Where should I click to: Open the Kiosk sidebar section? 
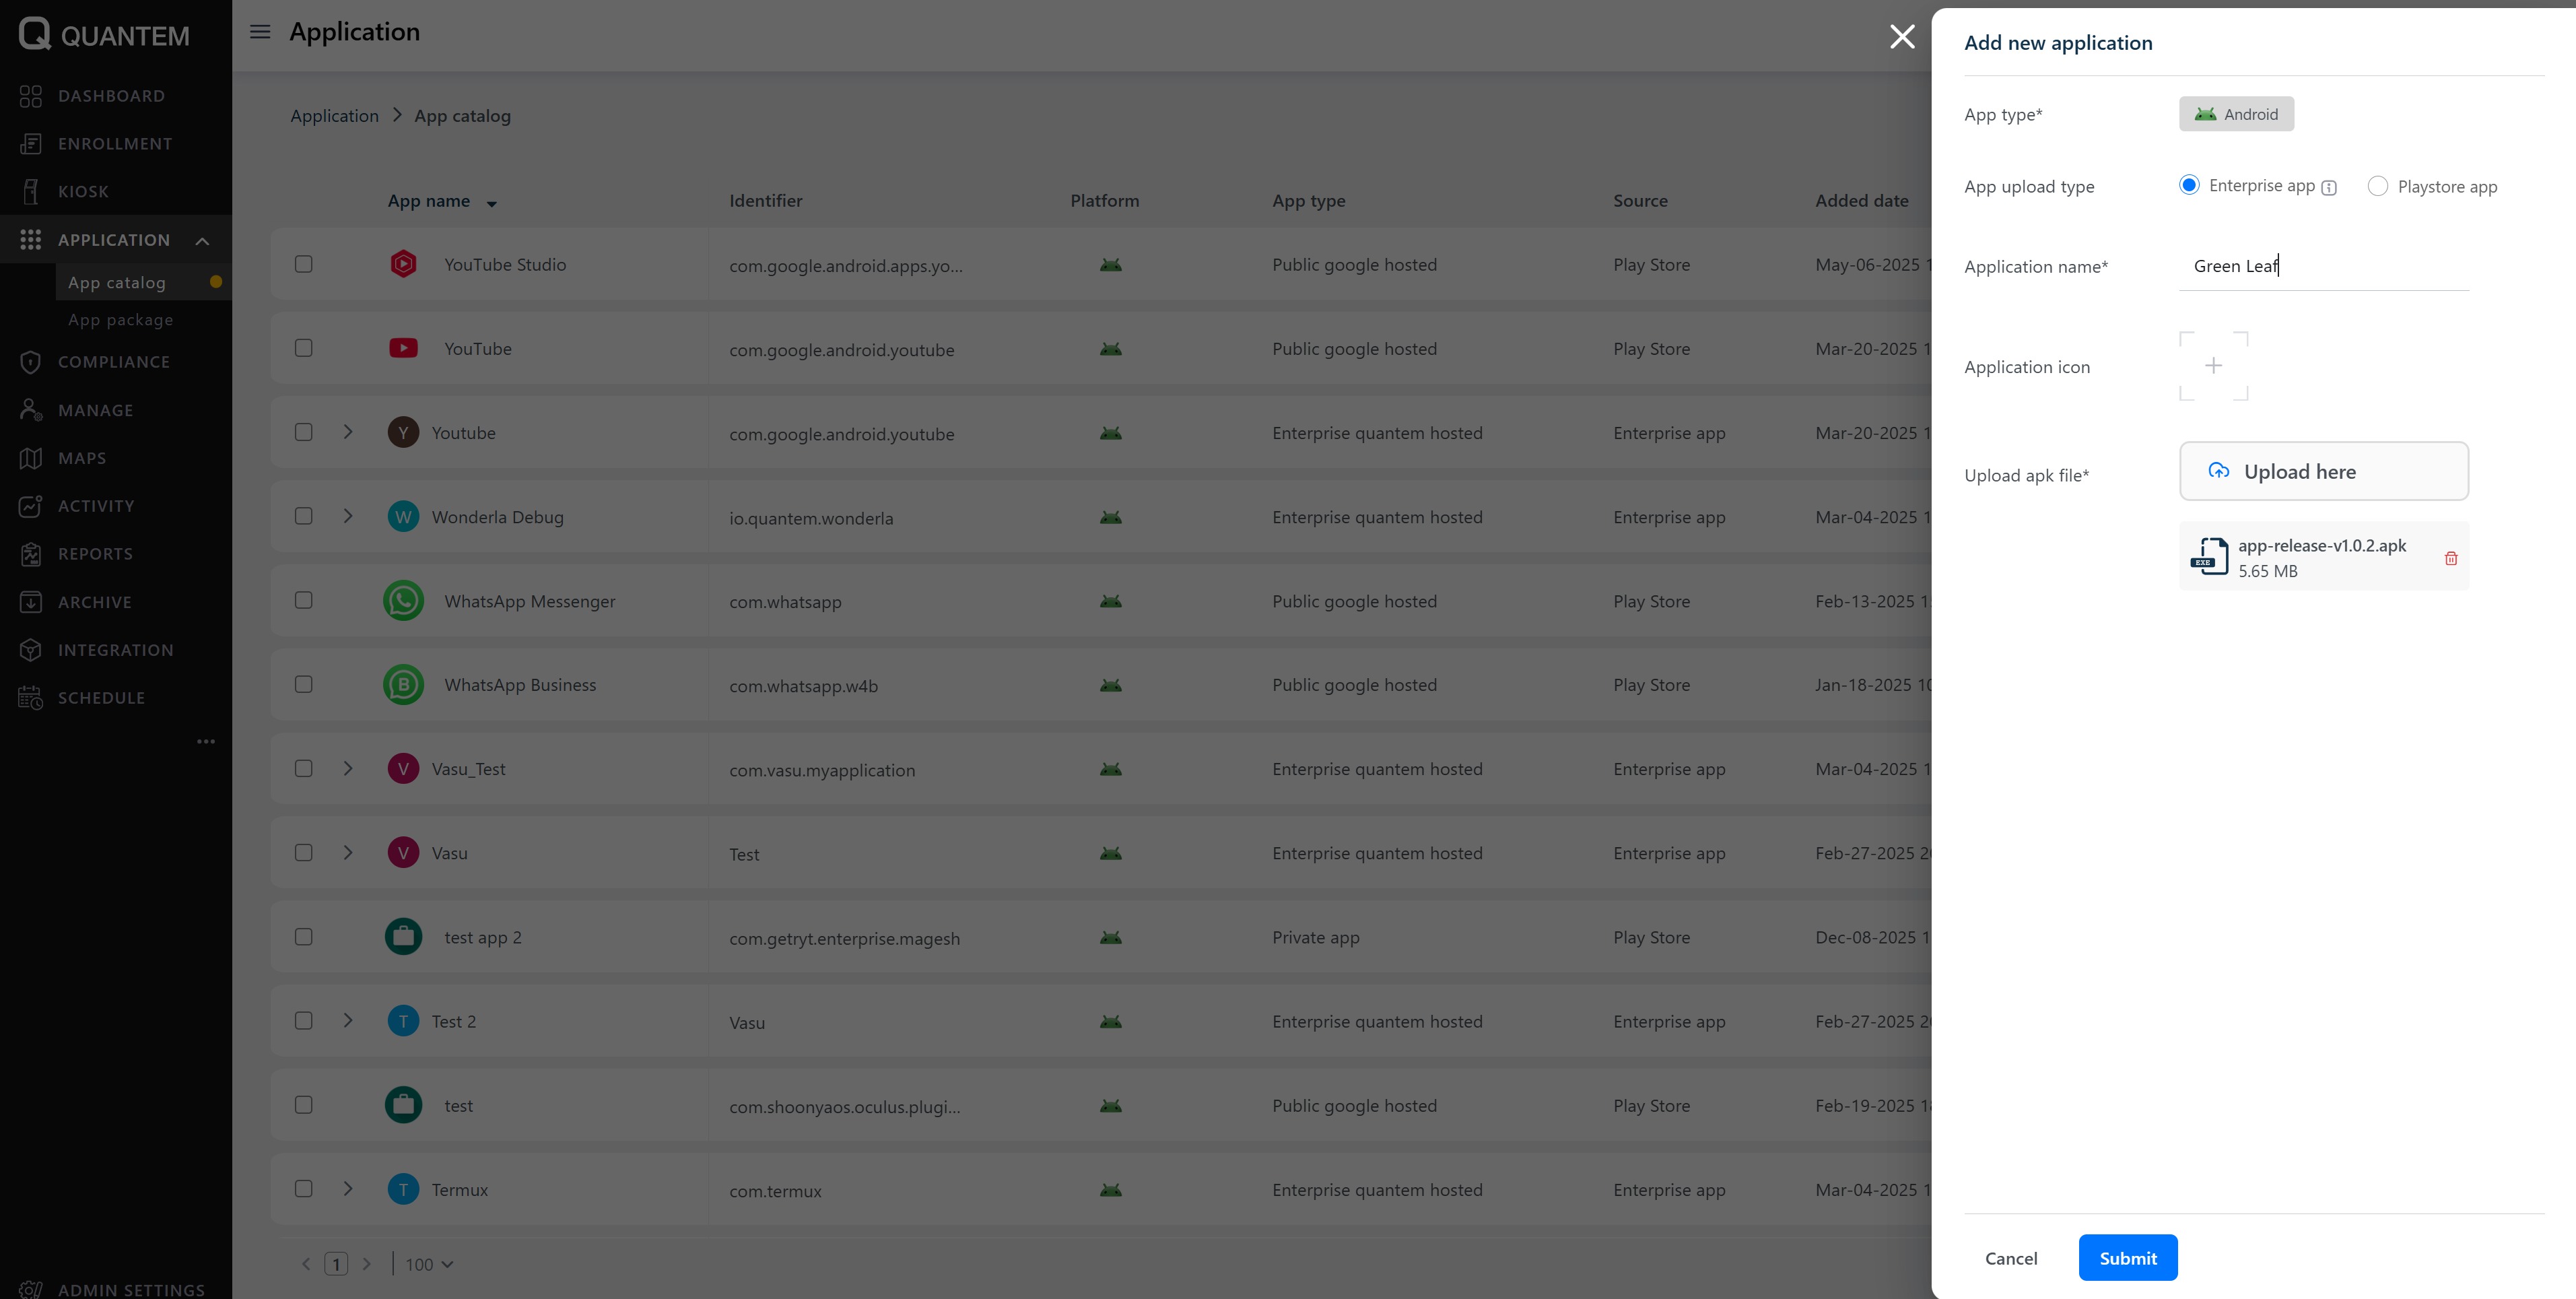click(x=83, y=191)
